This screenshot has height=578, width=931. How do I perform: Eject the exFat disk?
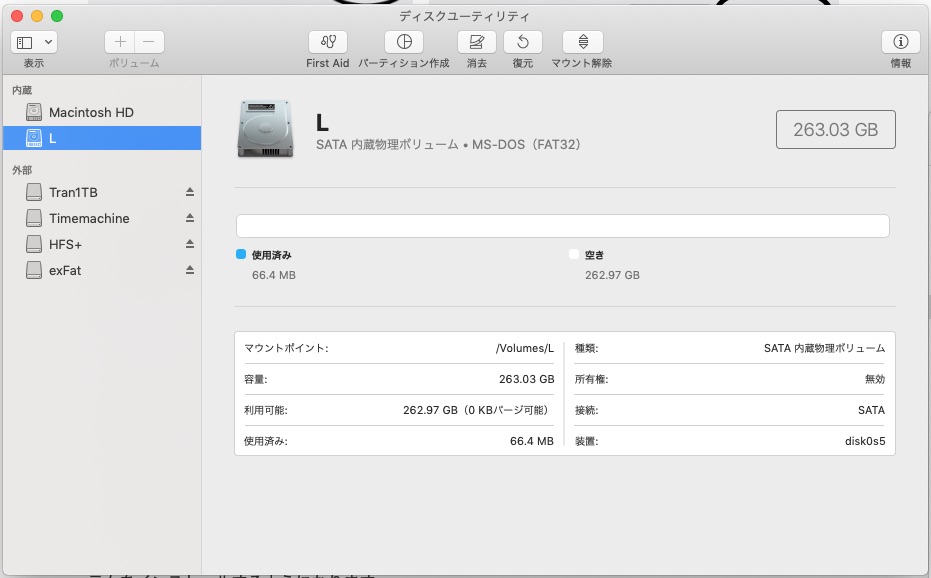coord(189,270)
